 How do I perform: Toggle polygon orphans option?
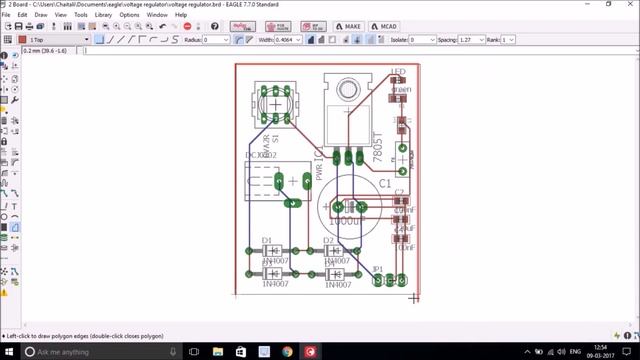coord(381,40)
